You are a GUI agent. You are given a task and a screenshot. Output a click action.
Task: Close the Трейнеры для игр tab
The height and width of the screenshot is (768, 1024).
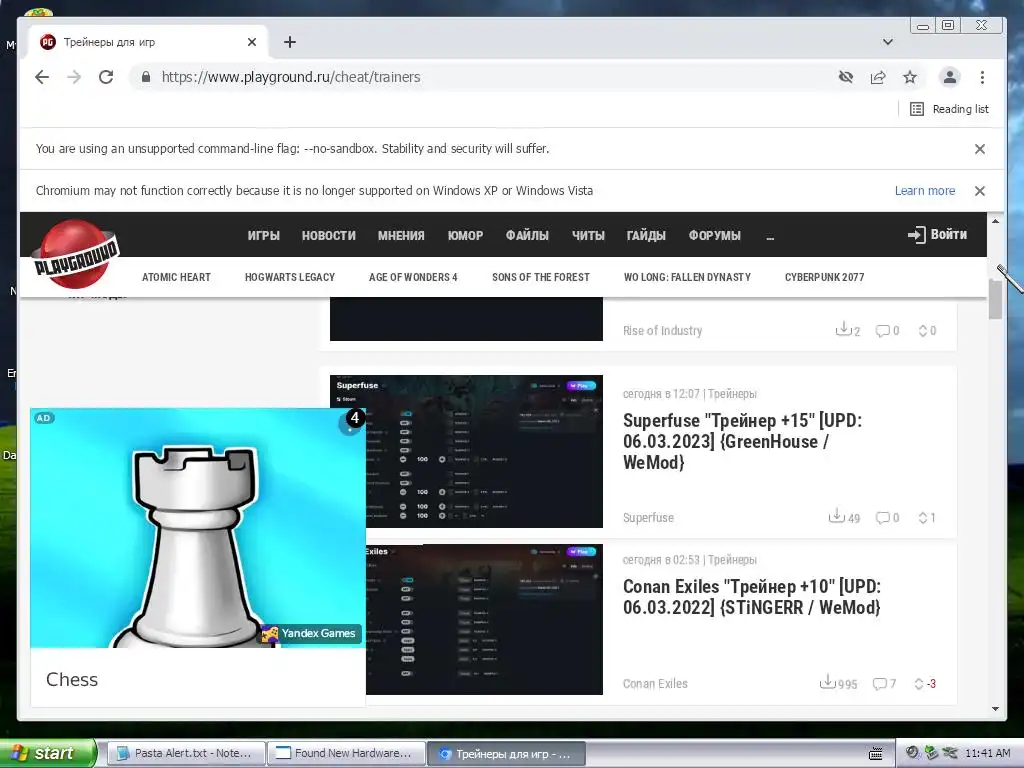click(252, 42)
